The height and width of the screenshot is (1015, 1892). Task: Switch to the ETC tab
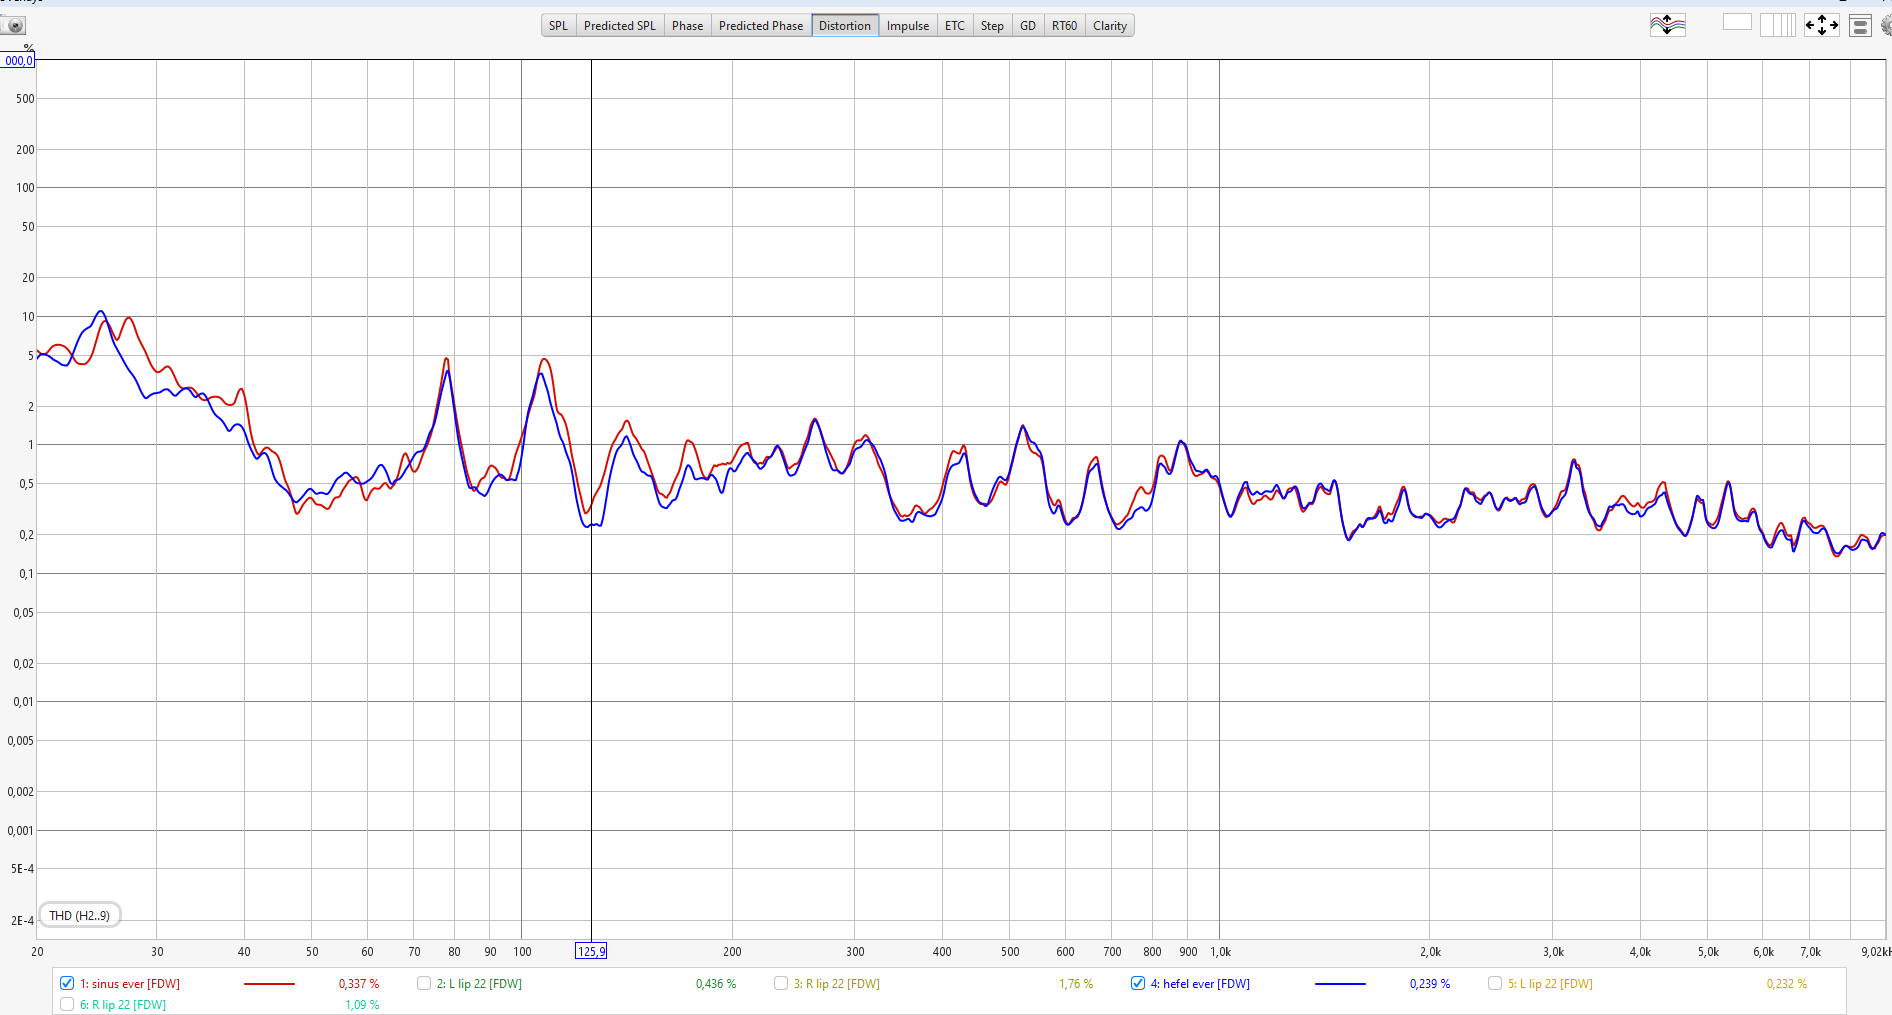[x=955, y=26]
